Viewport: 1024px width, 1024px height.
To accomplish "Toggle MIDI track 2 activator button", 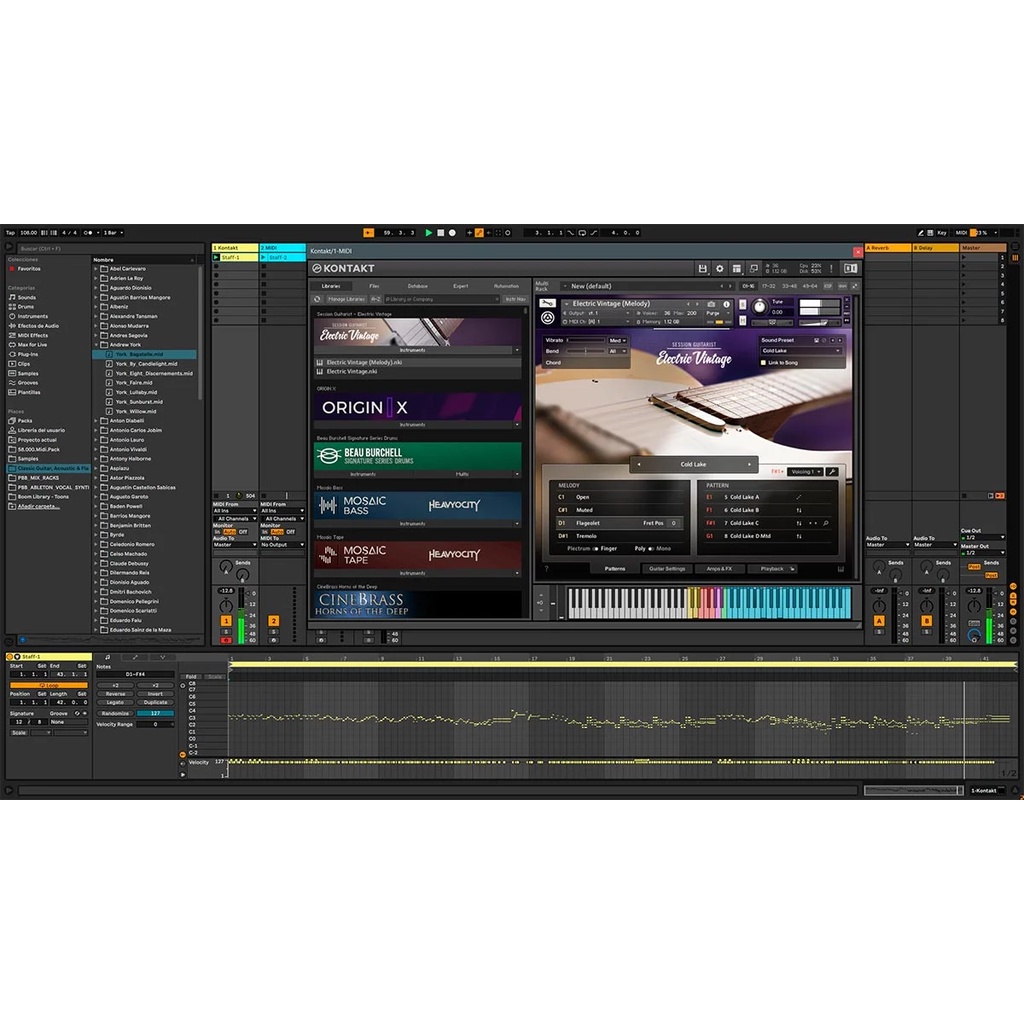I will [274, 620].
